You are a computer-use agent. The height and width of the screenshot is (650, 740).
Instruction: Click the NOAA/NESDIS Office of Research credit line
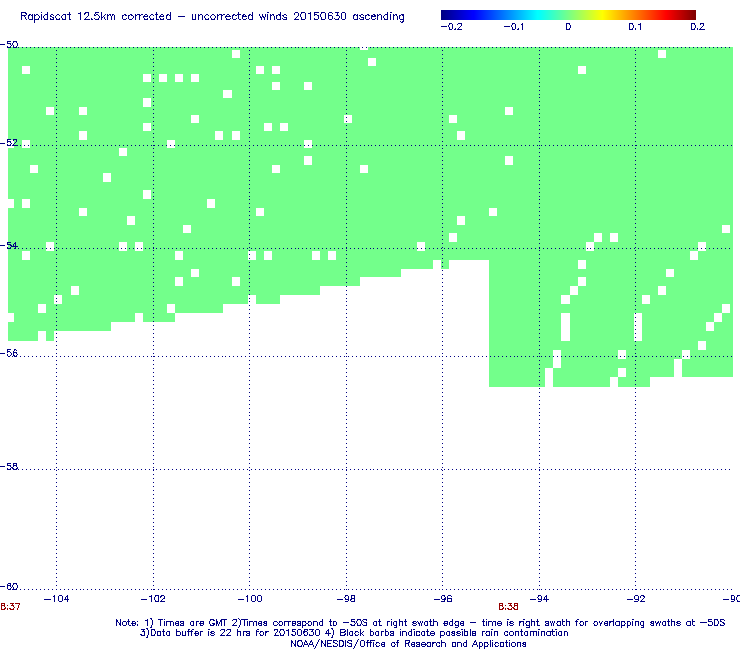pyautogui.click(x=408, y=644)
